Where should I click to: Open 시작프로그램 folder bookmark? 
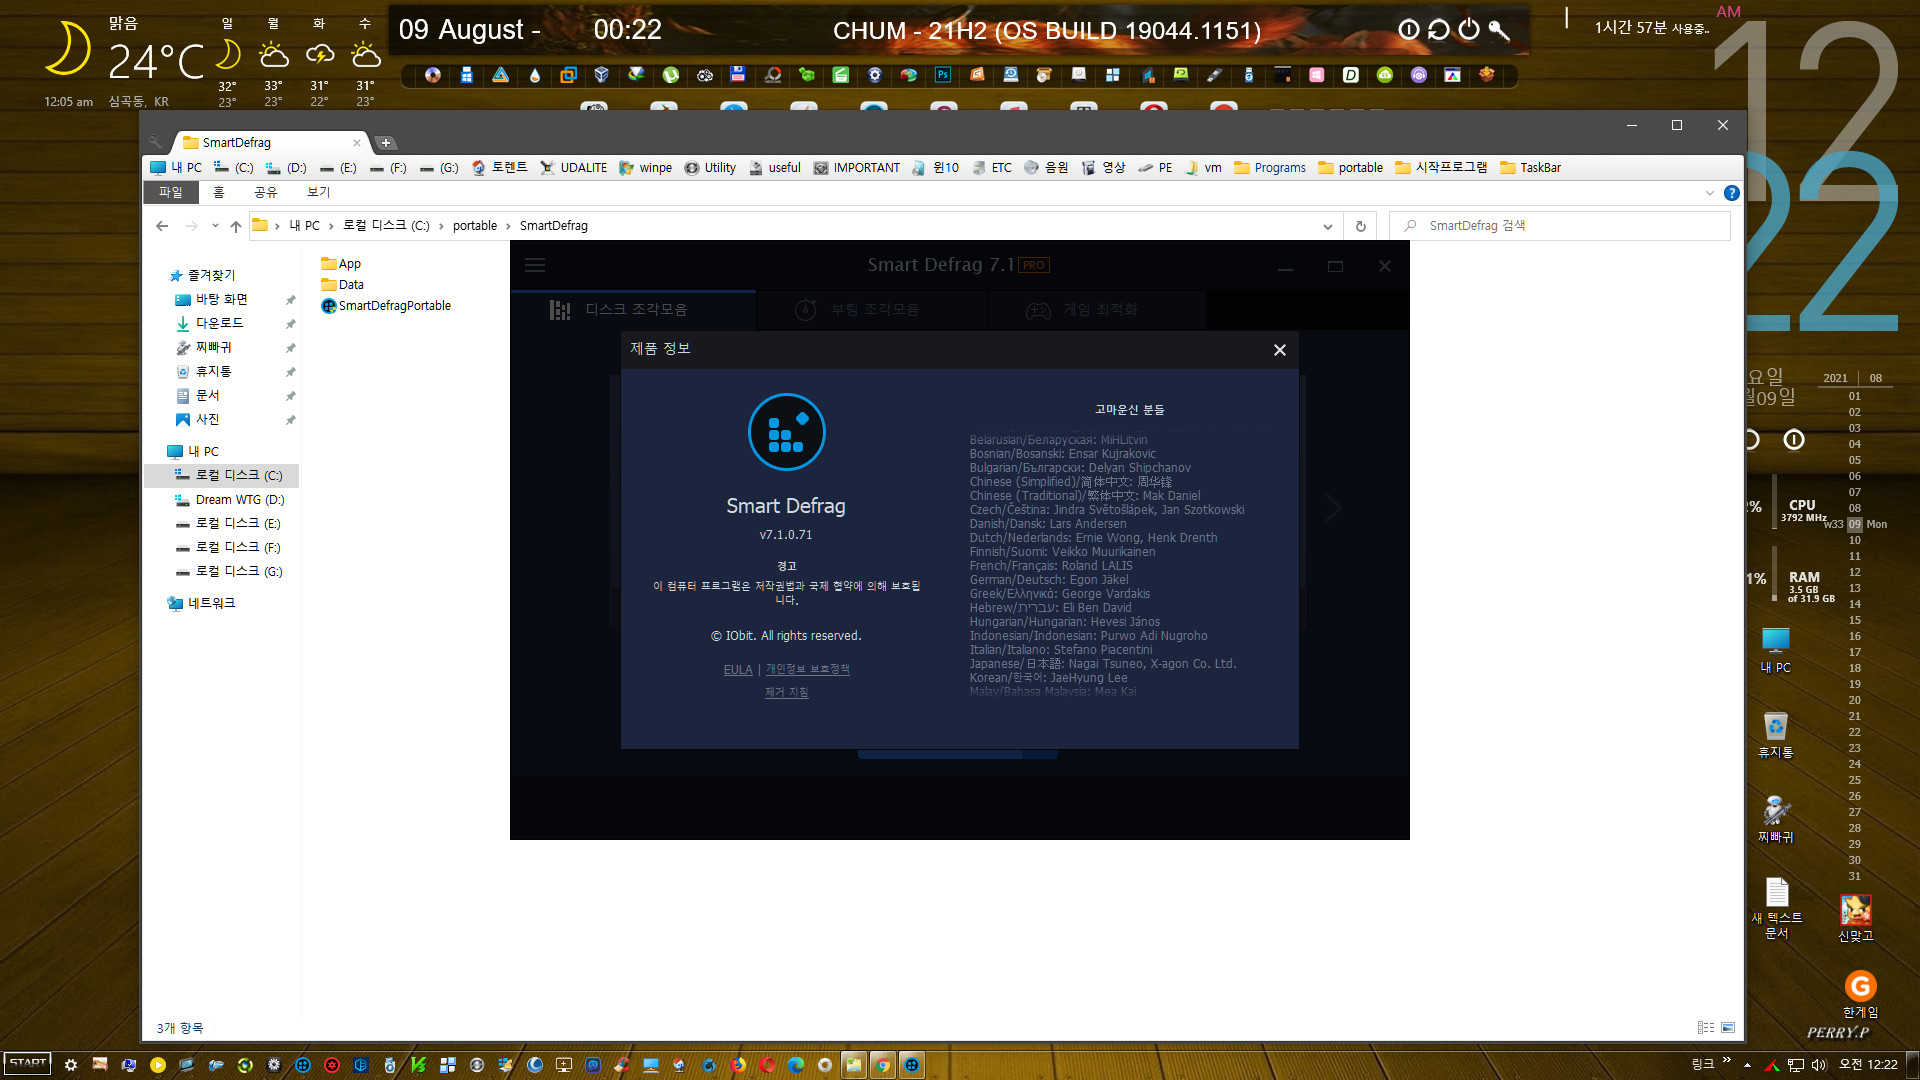(1441, 168)
